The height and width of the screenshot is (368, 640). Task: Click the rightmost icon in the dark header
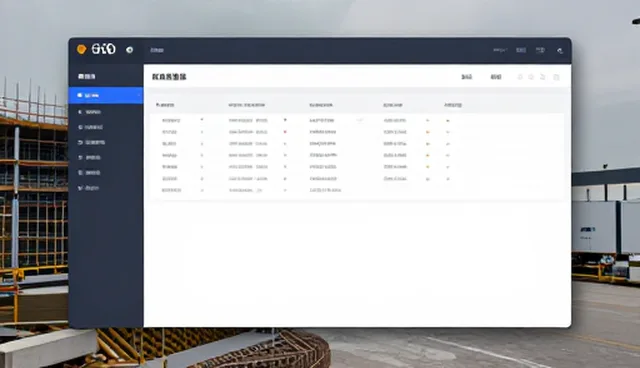pos(560,51)
